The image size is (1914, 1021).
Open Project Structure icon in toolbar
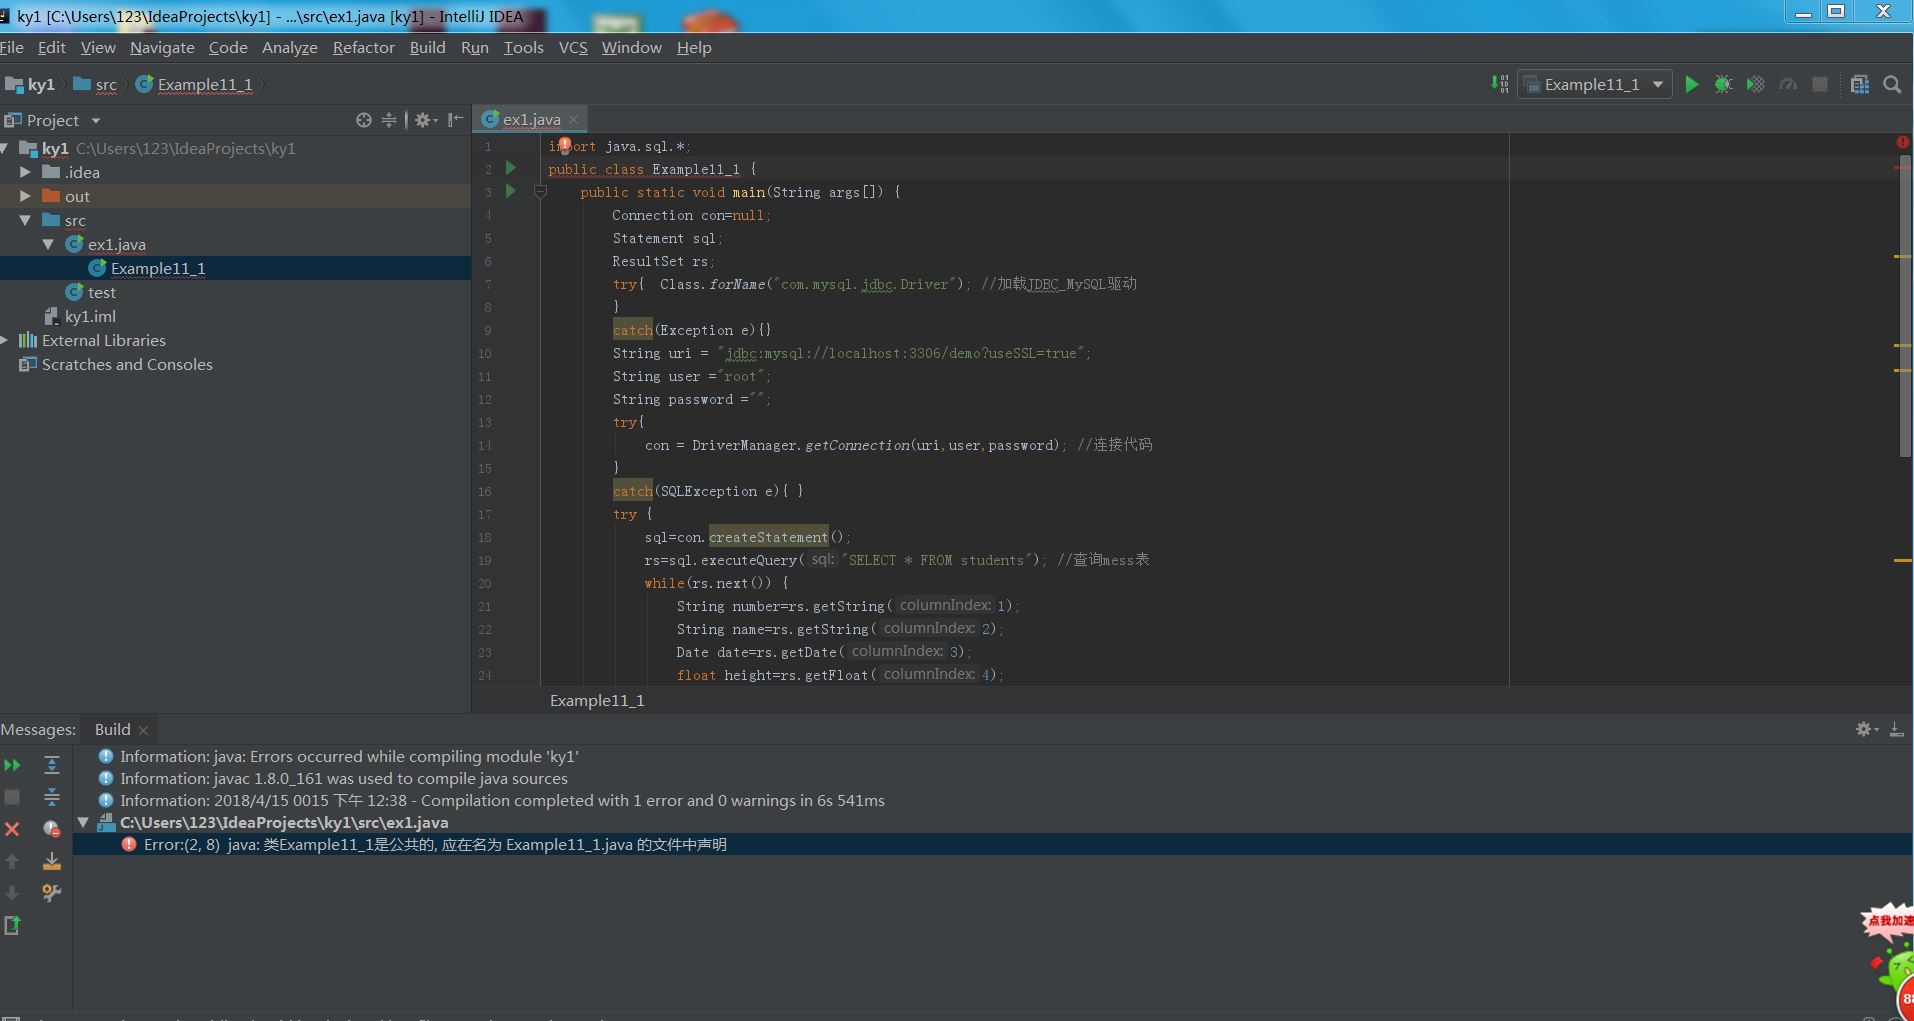(1860, 85)
